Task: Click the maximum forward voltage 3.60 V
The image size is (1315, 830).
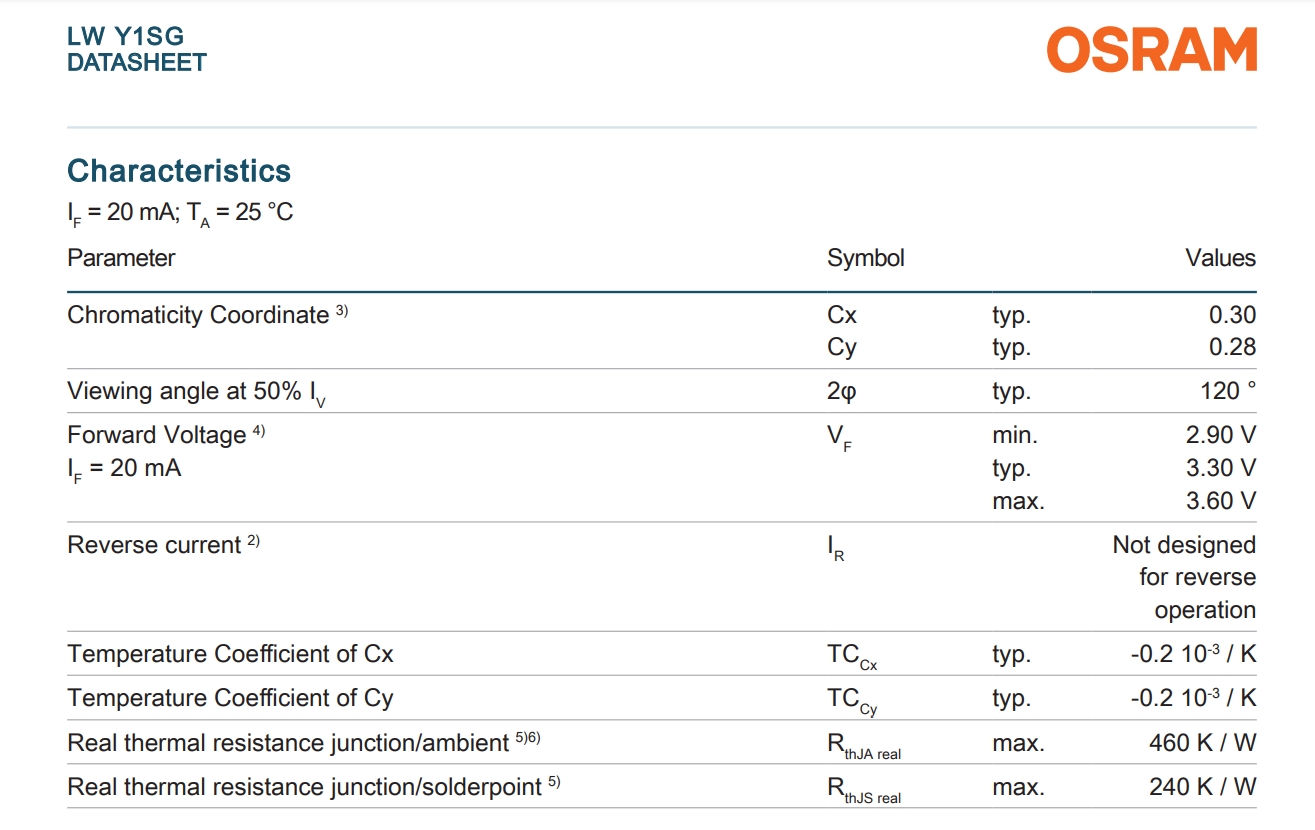Action: [1221, 501]
